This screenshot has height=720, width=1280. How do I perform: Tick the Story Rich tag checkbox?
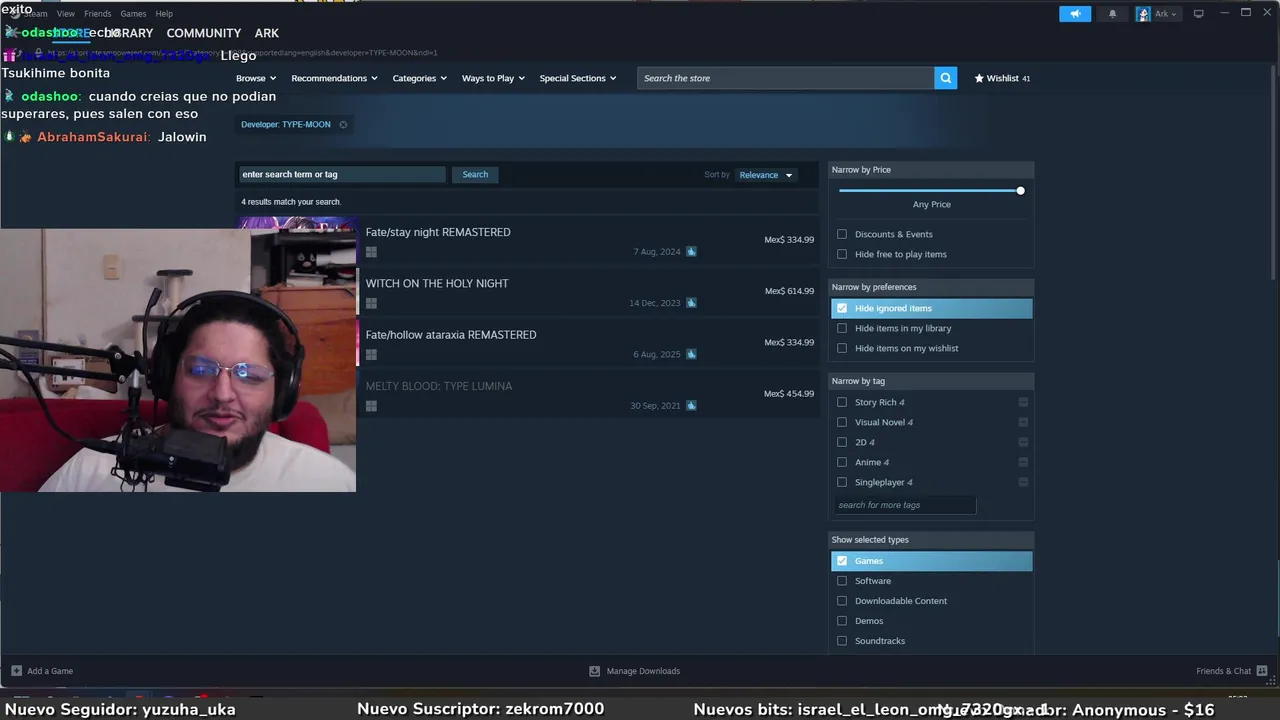(x=842, y=402)
